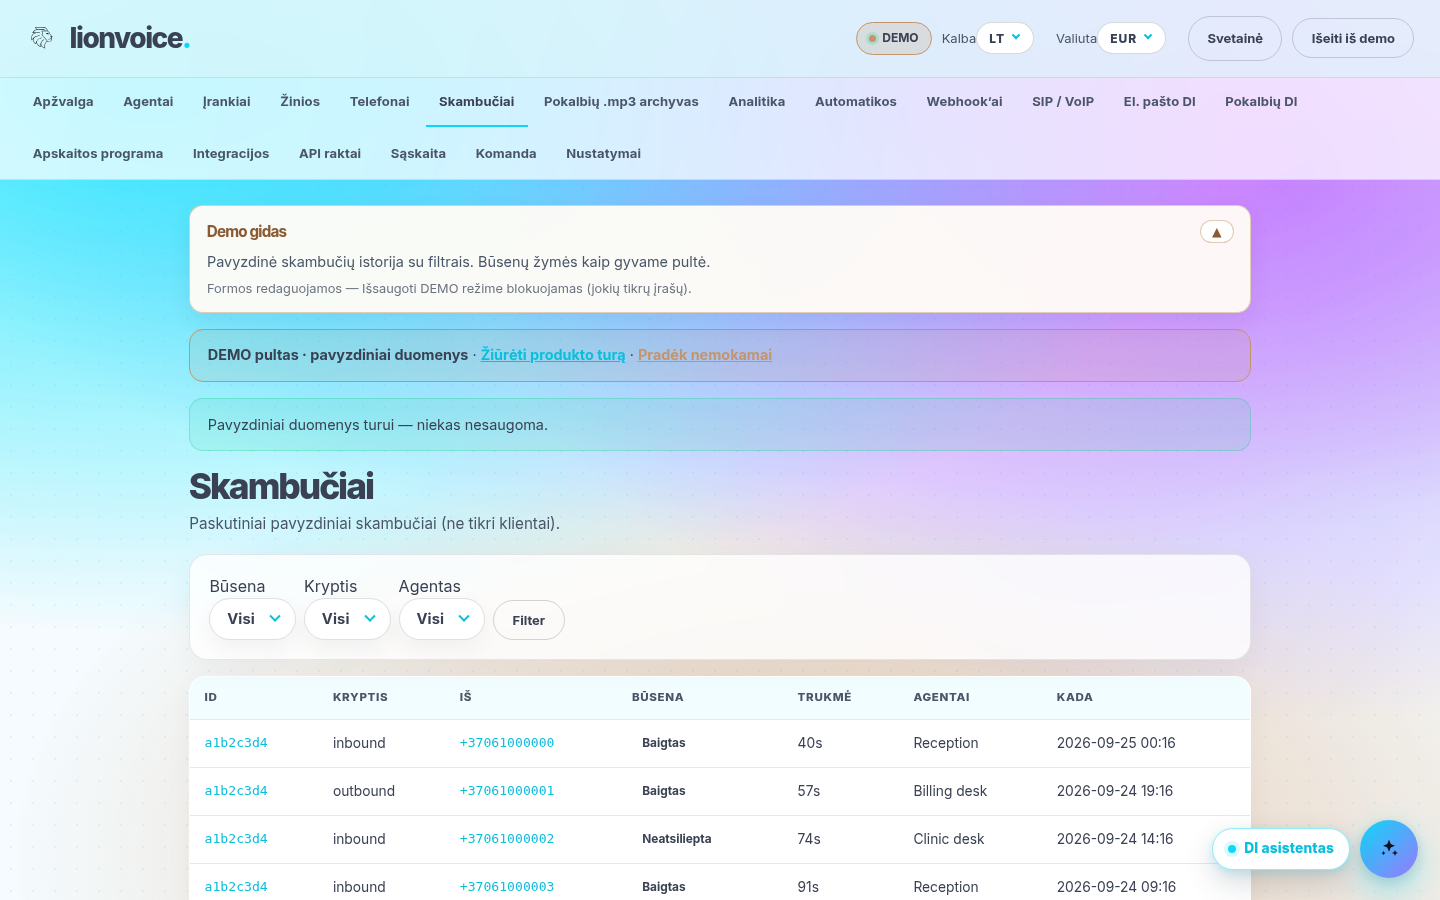1440x900 pixels.
Task: Switch to the Įrankiai tab
Action: tap(227, 102)
